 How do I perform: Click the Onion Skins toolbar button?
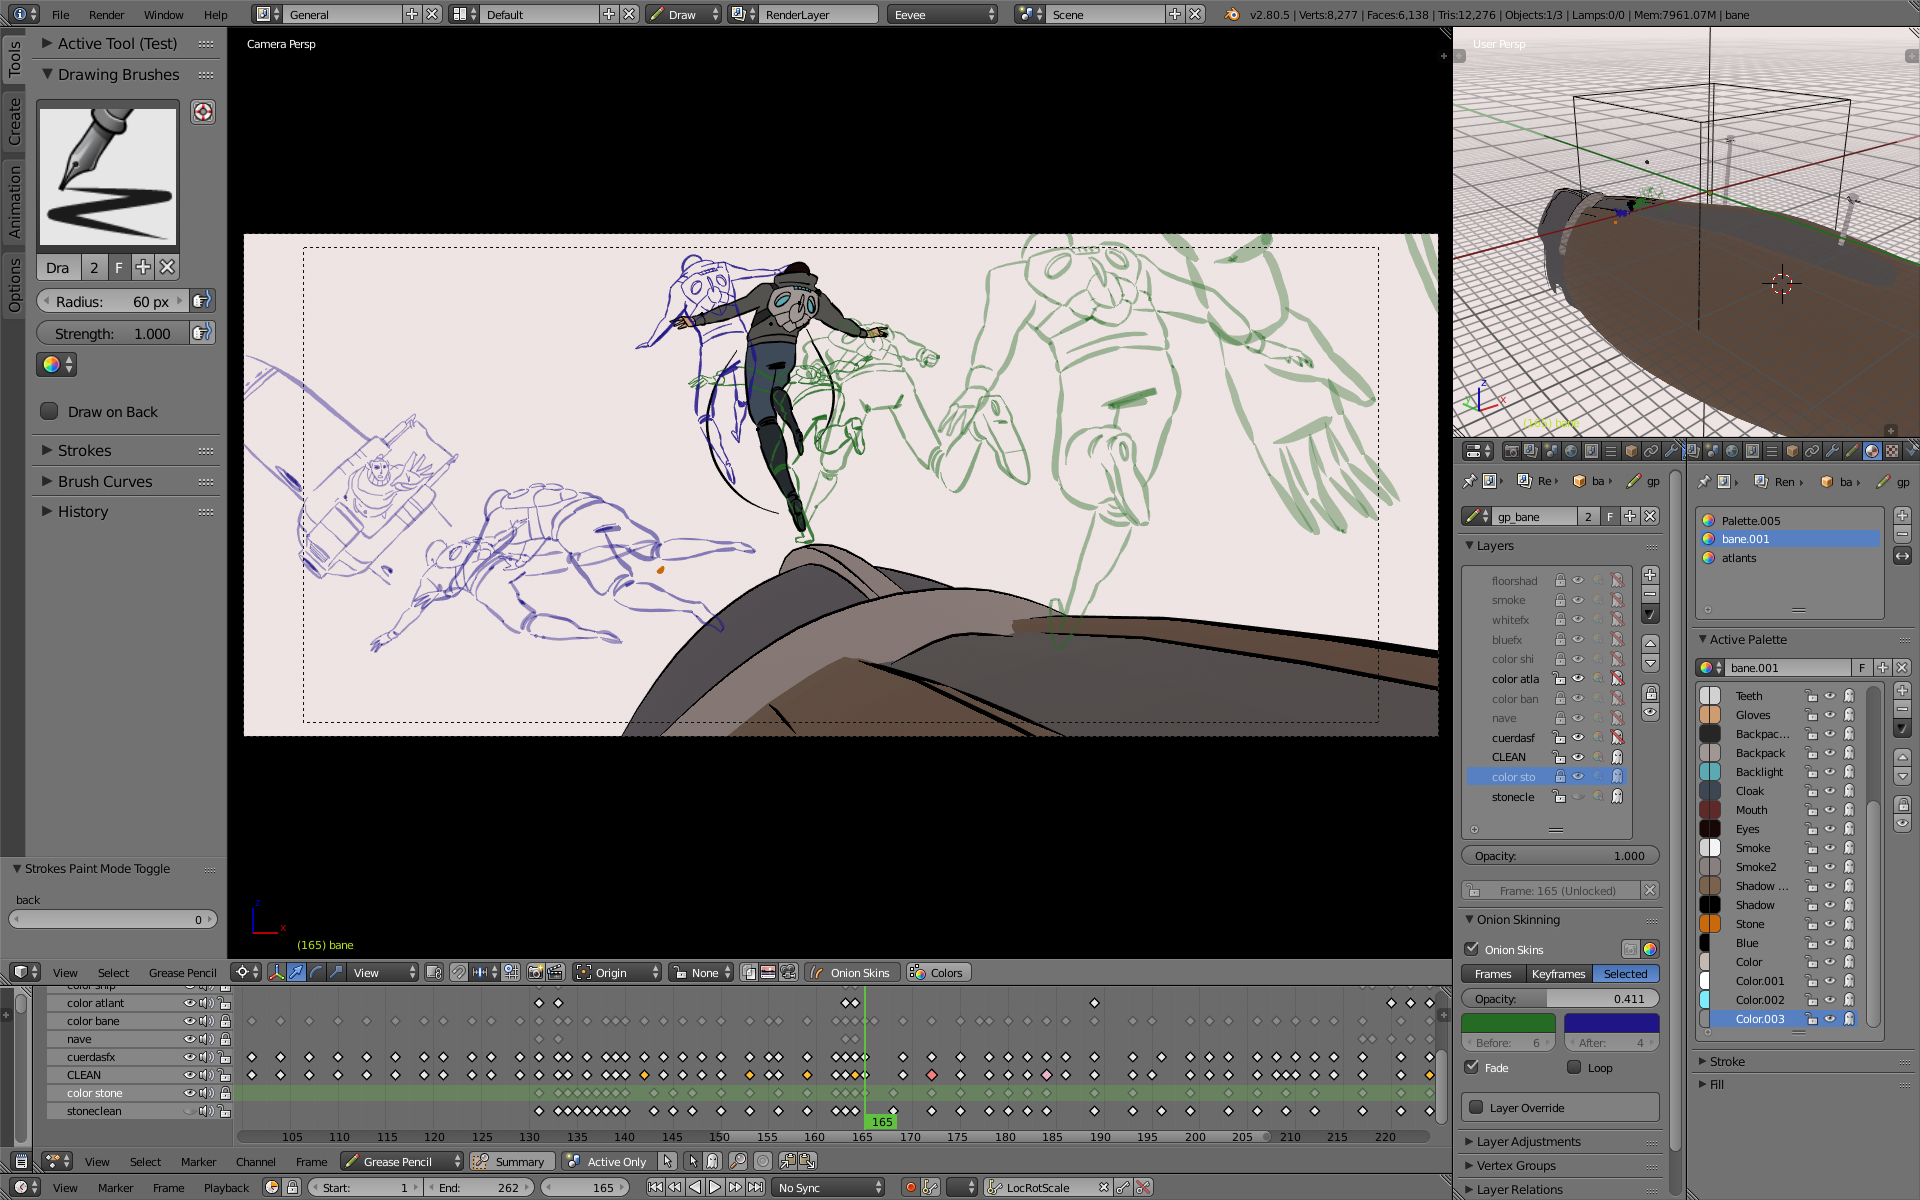851,973
